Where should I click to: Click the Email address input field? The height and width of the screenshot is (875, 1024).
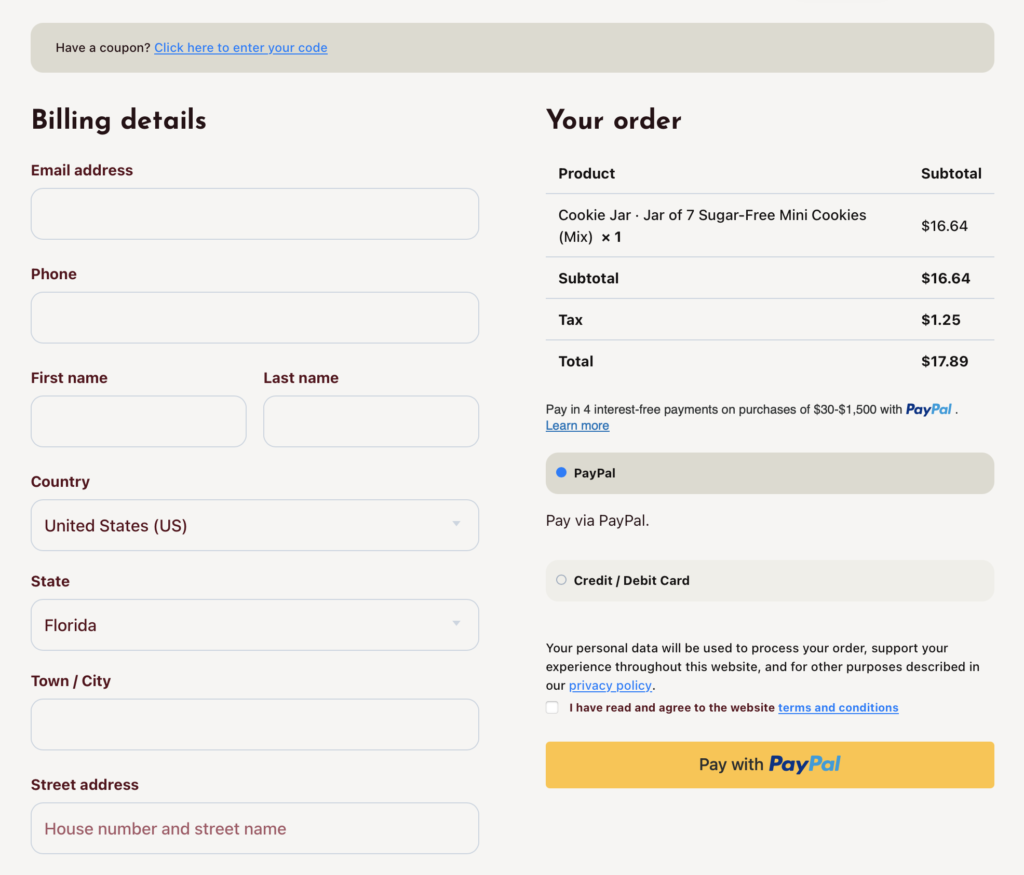[255, 214]
